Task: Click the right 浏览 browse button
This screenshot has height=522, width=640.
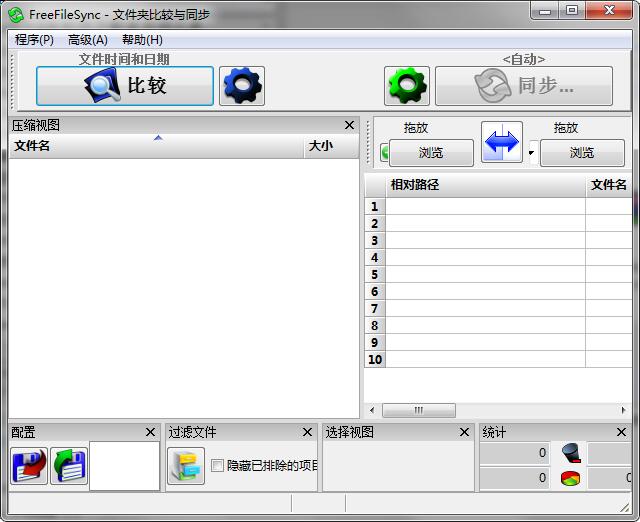Action: click(x=582, y=153)
